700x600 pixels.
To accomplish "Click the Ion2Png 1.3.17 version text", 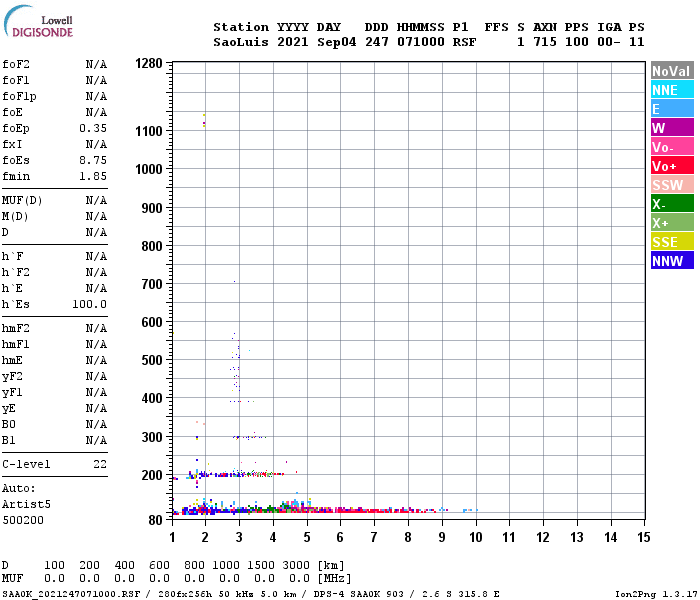I will tap(656, 594).
